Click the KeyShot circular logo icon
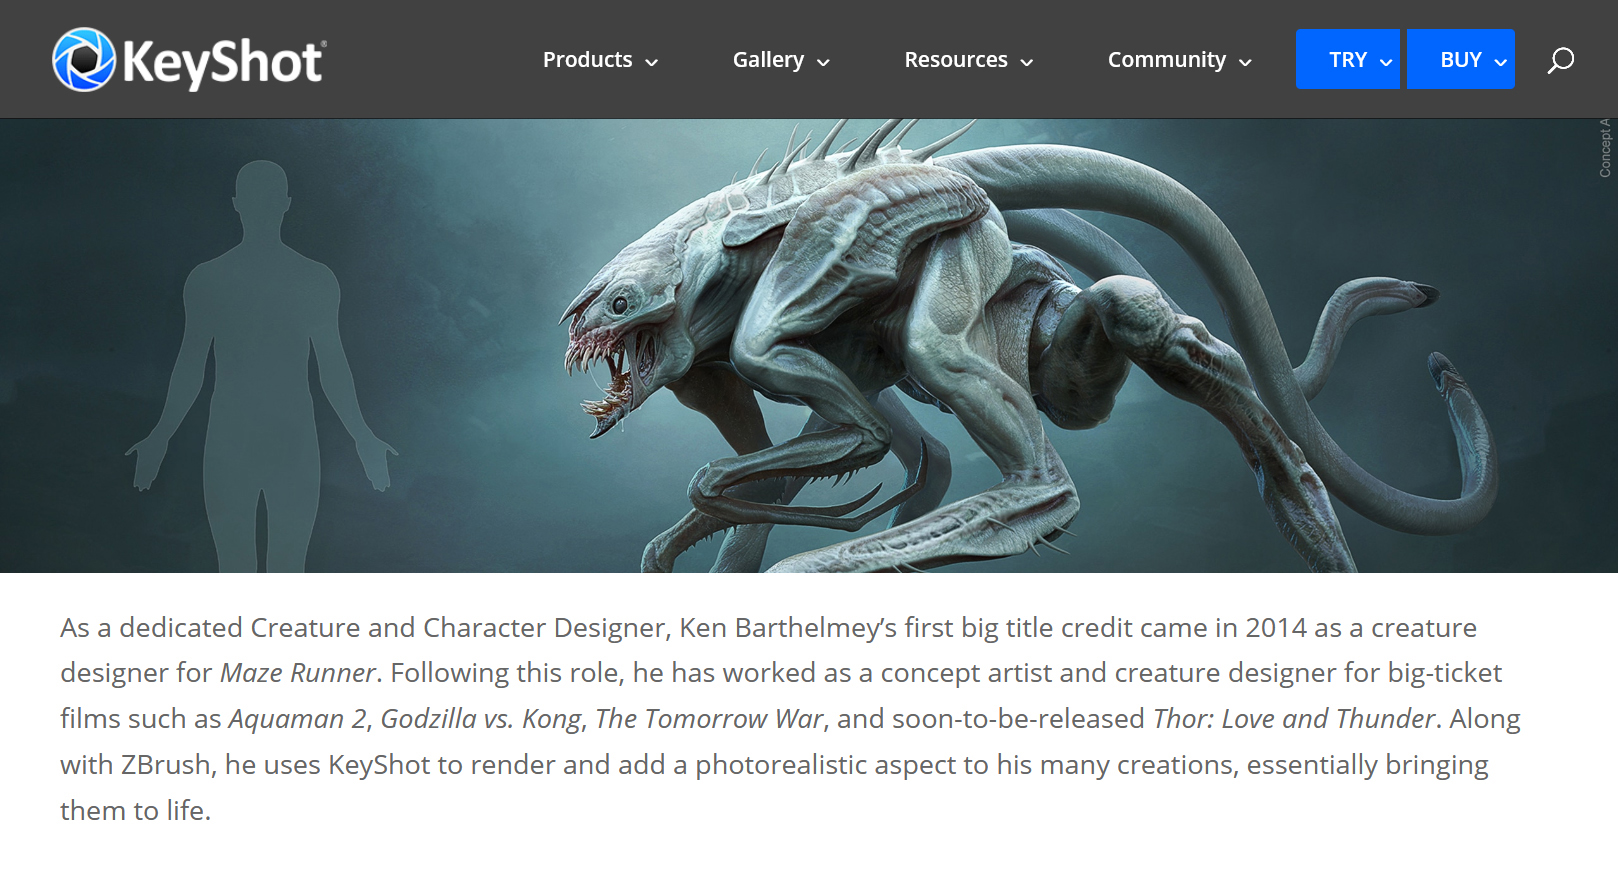Screen dimensions: 1618x886 tap(84, 60)
